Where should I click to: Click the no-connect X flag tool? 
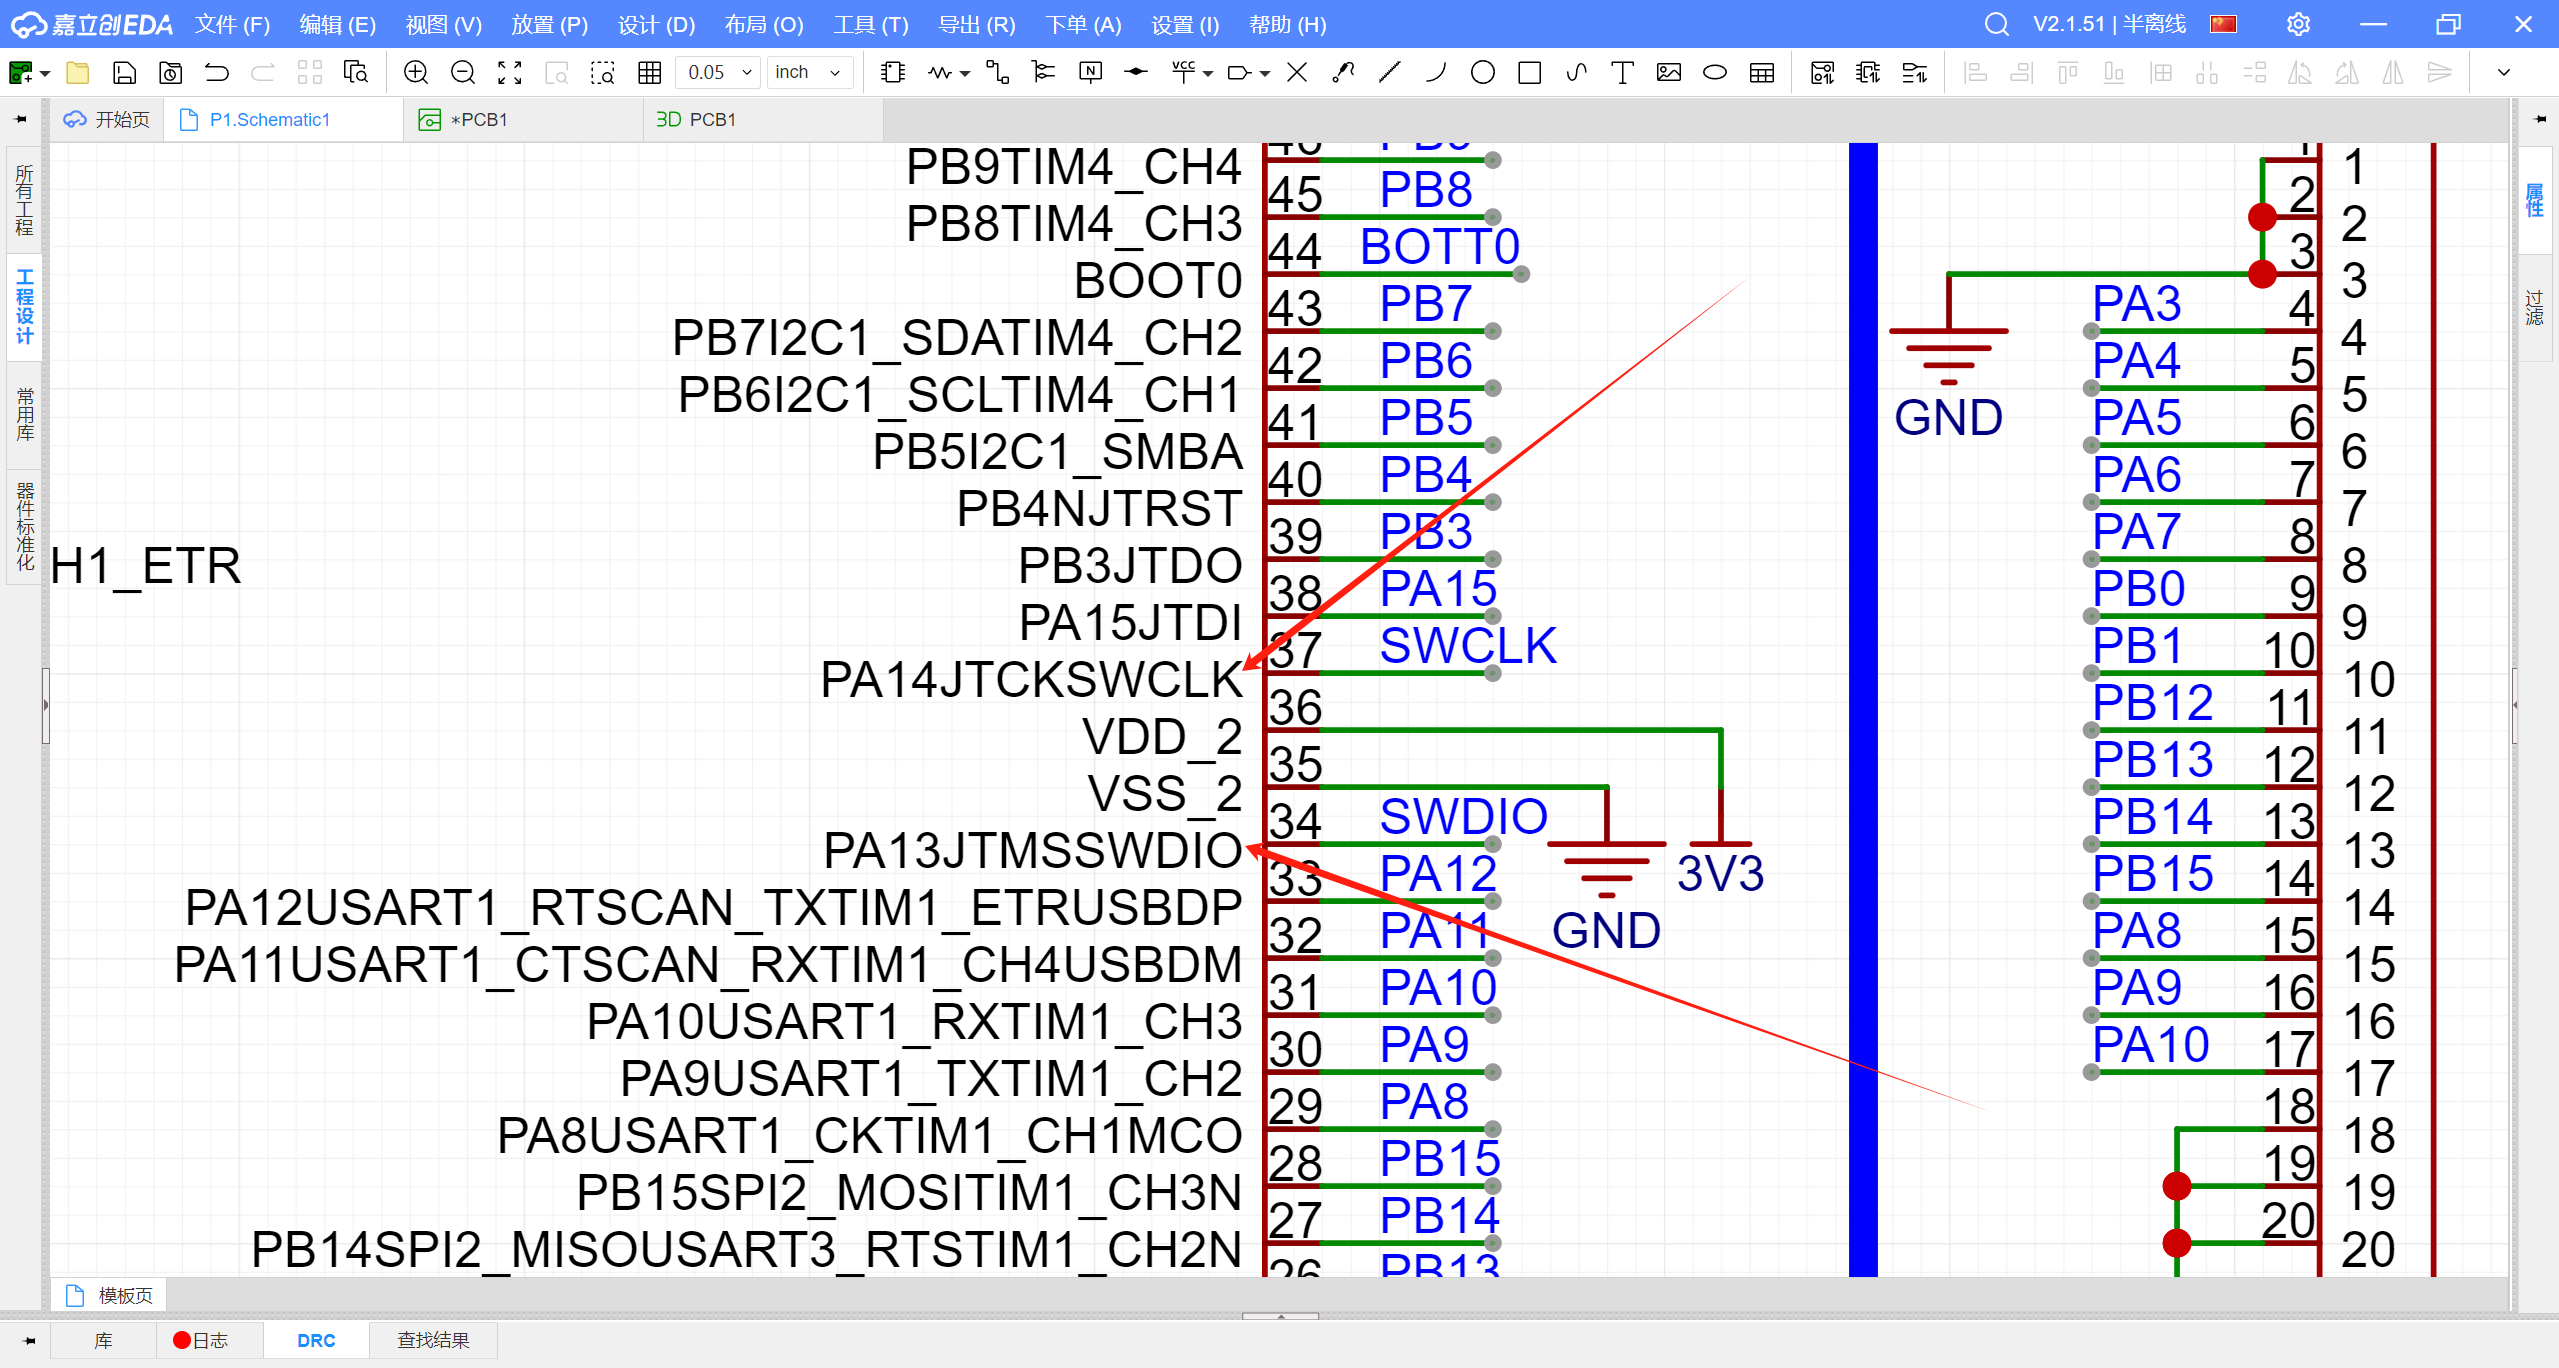1296,72
